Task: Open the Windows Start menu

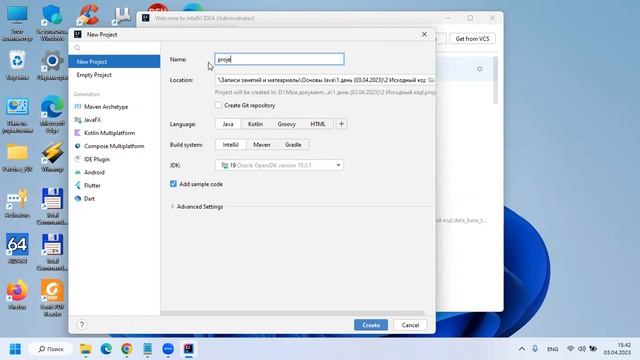Action: point(15,349)
